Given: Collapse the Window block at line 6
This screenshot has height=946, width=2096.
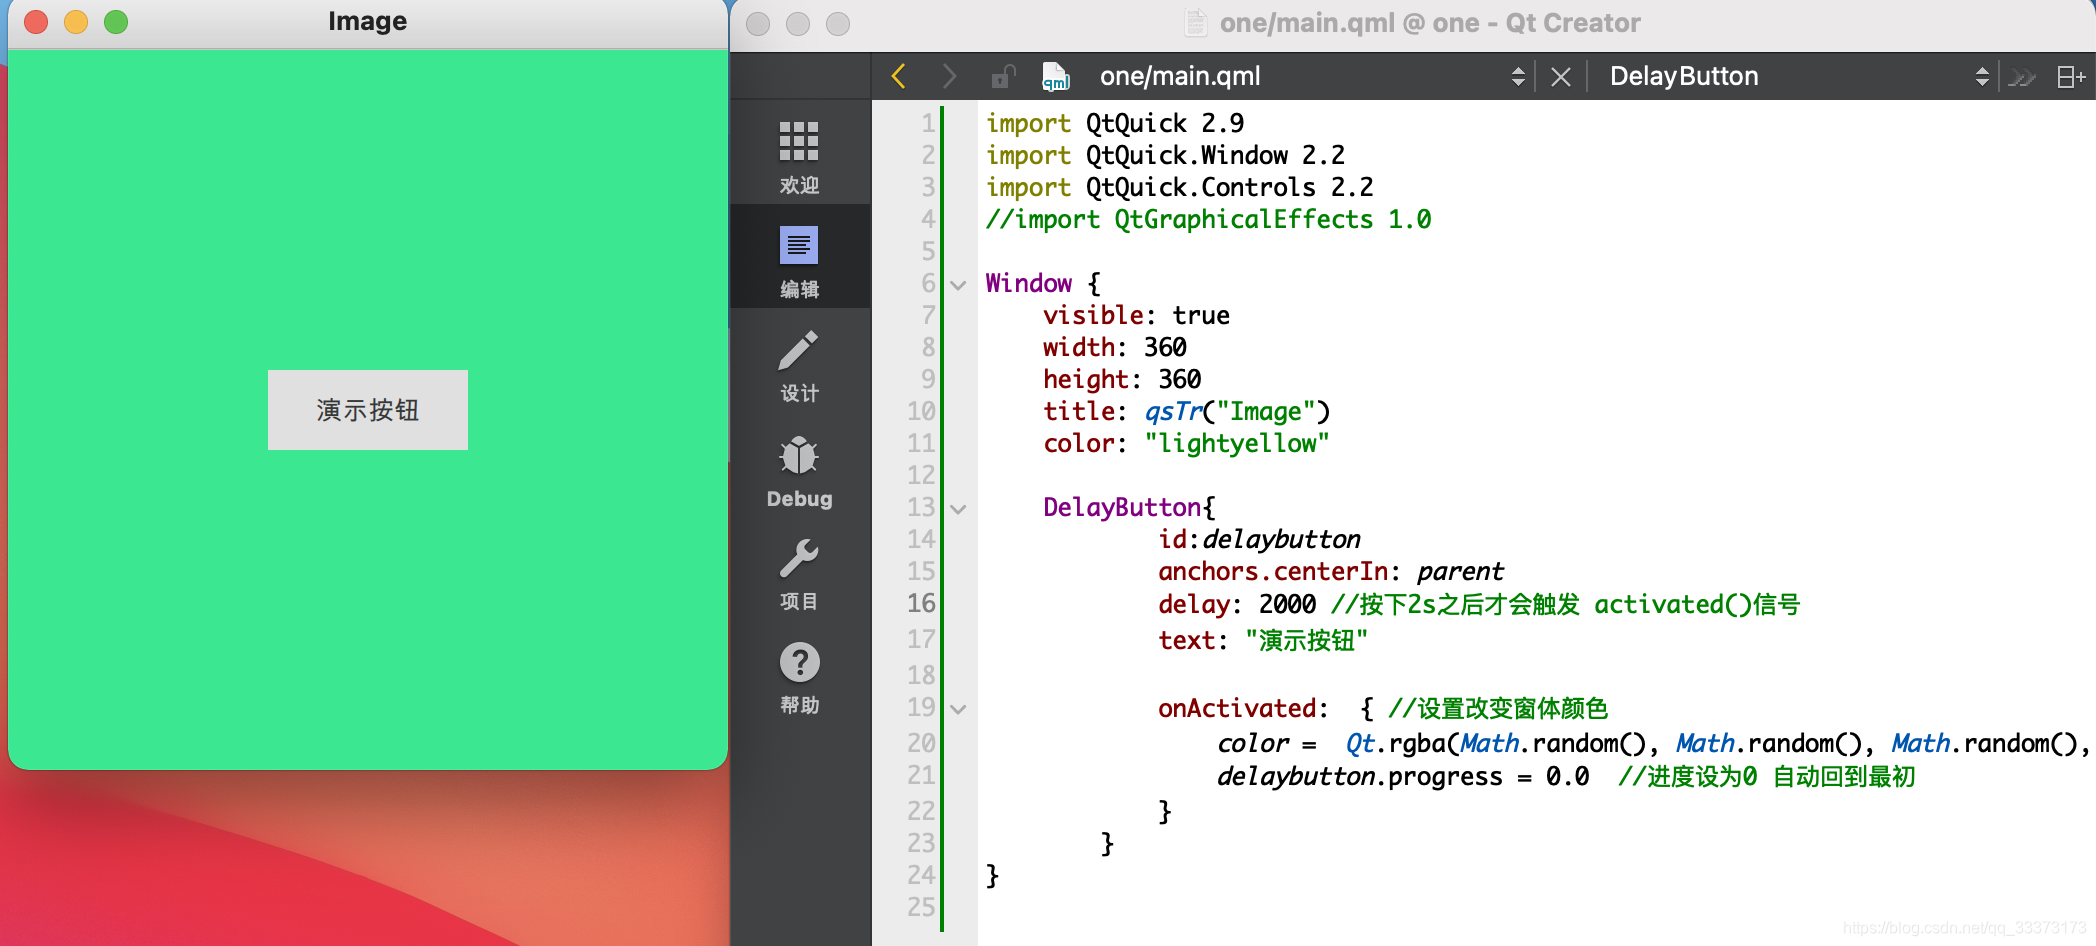Looking at the screenshot, I should [958, 285].
